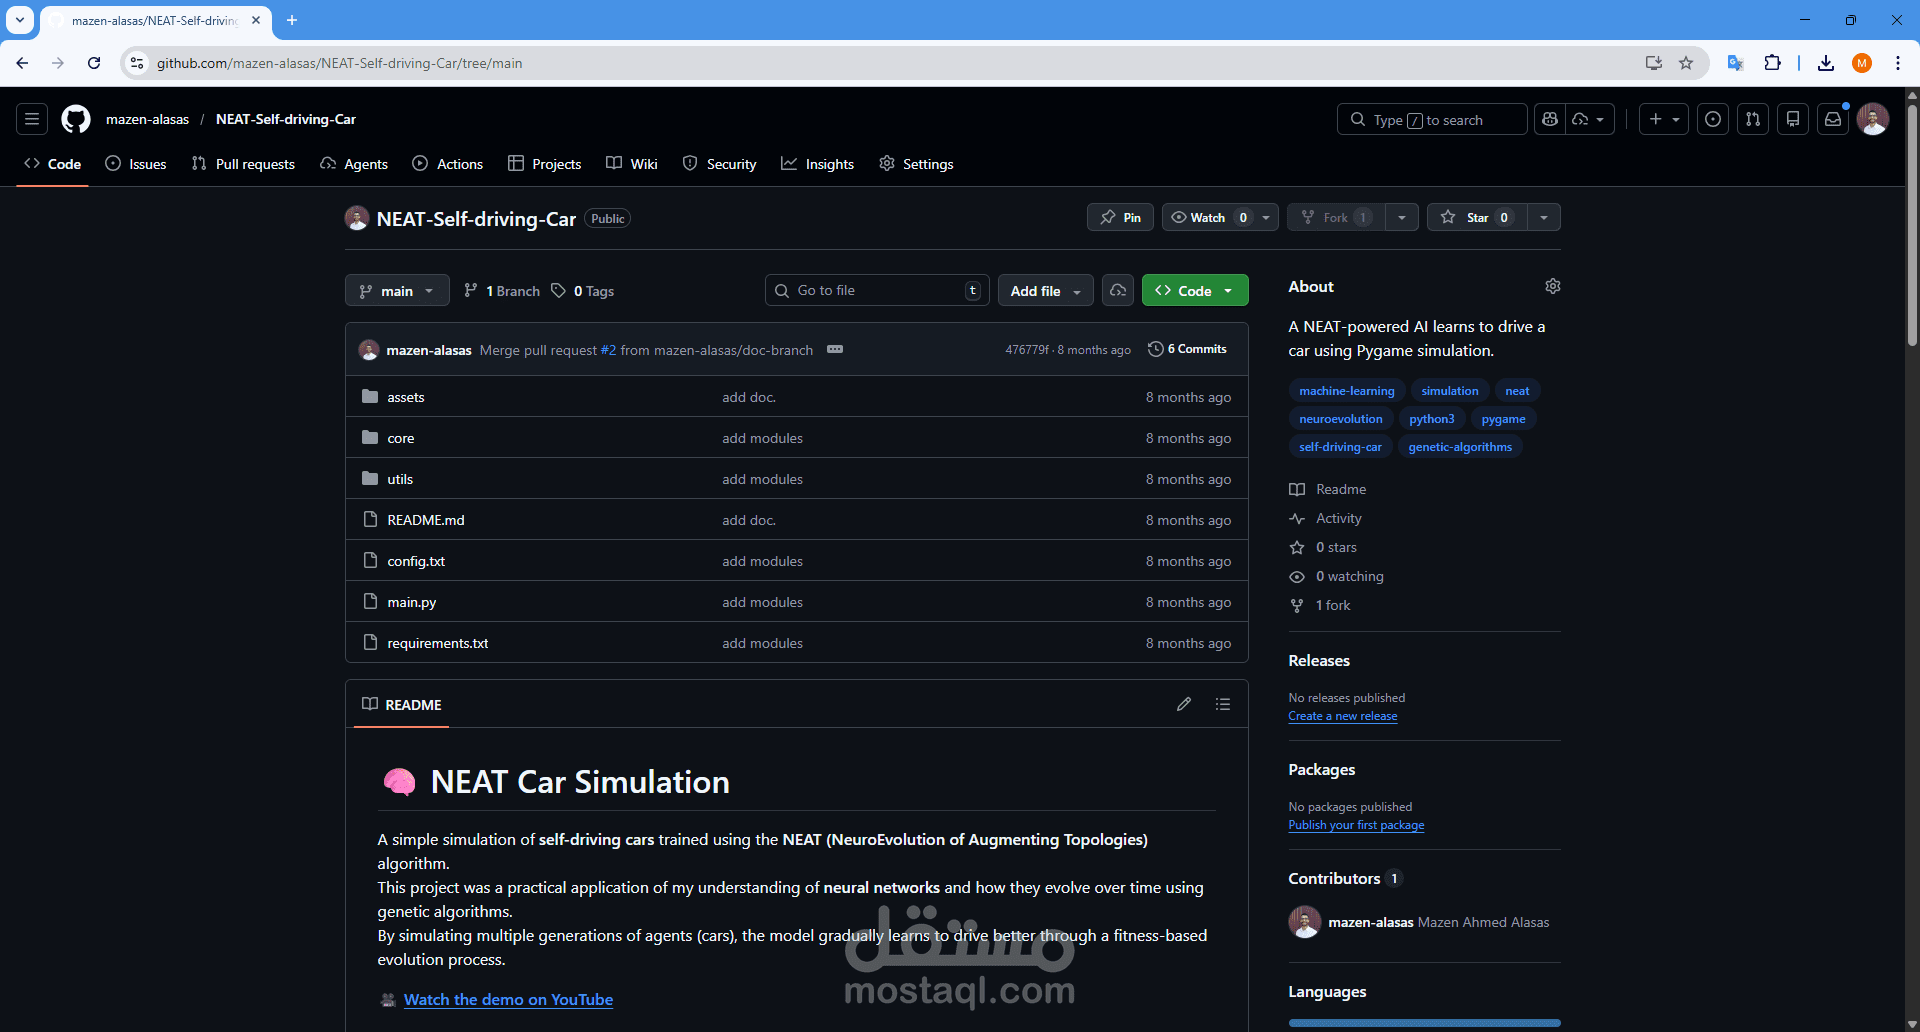Pin this repository

1120,217
